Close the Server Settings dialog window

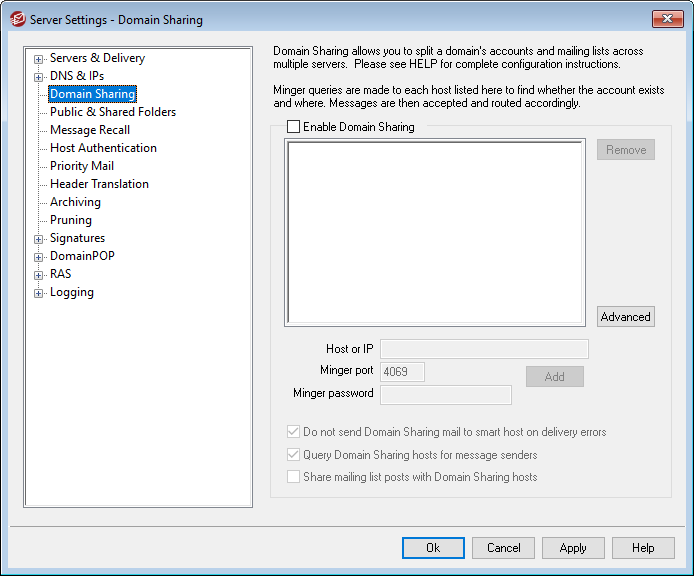point(667,19)
